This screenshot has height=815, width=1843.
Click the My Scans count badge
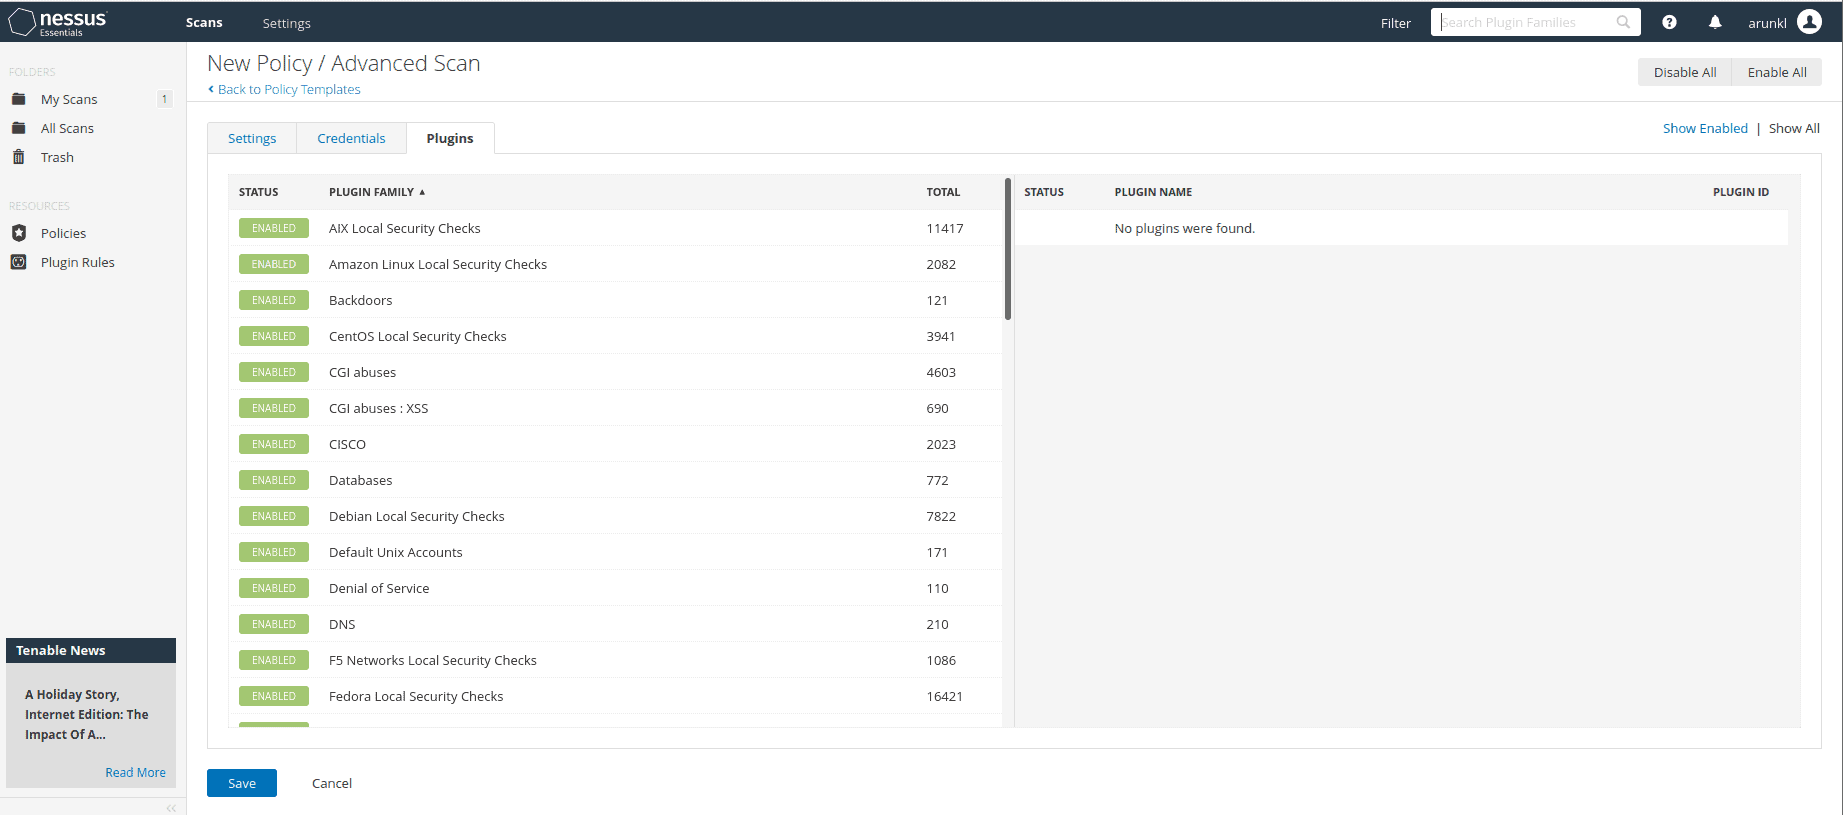[x=165, y=99]
